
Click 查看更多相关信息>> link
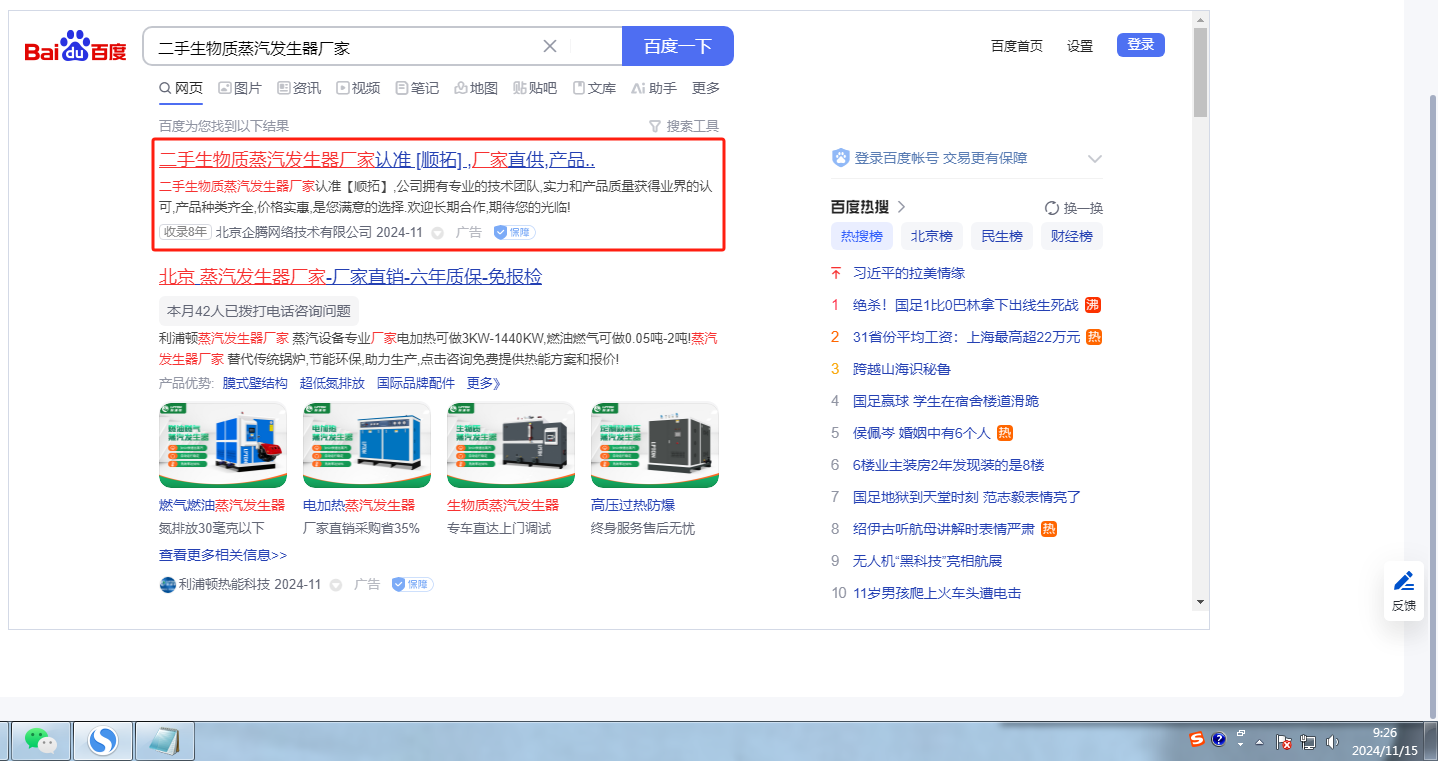coord(223,555)
